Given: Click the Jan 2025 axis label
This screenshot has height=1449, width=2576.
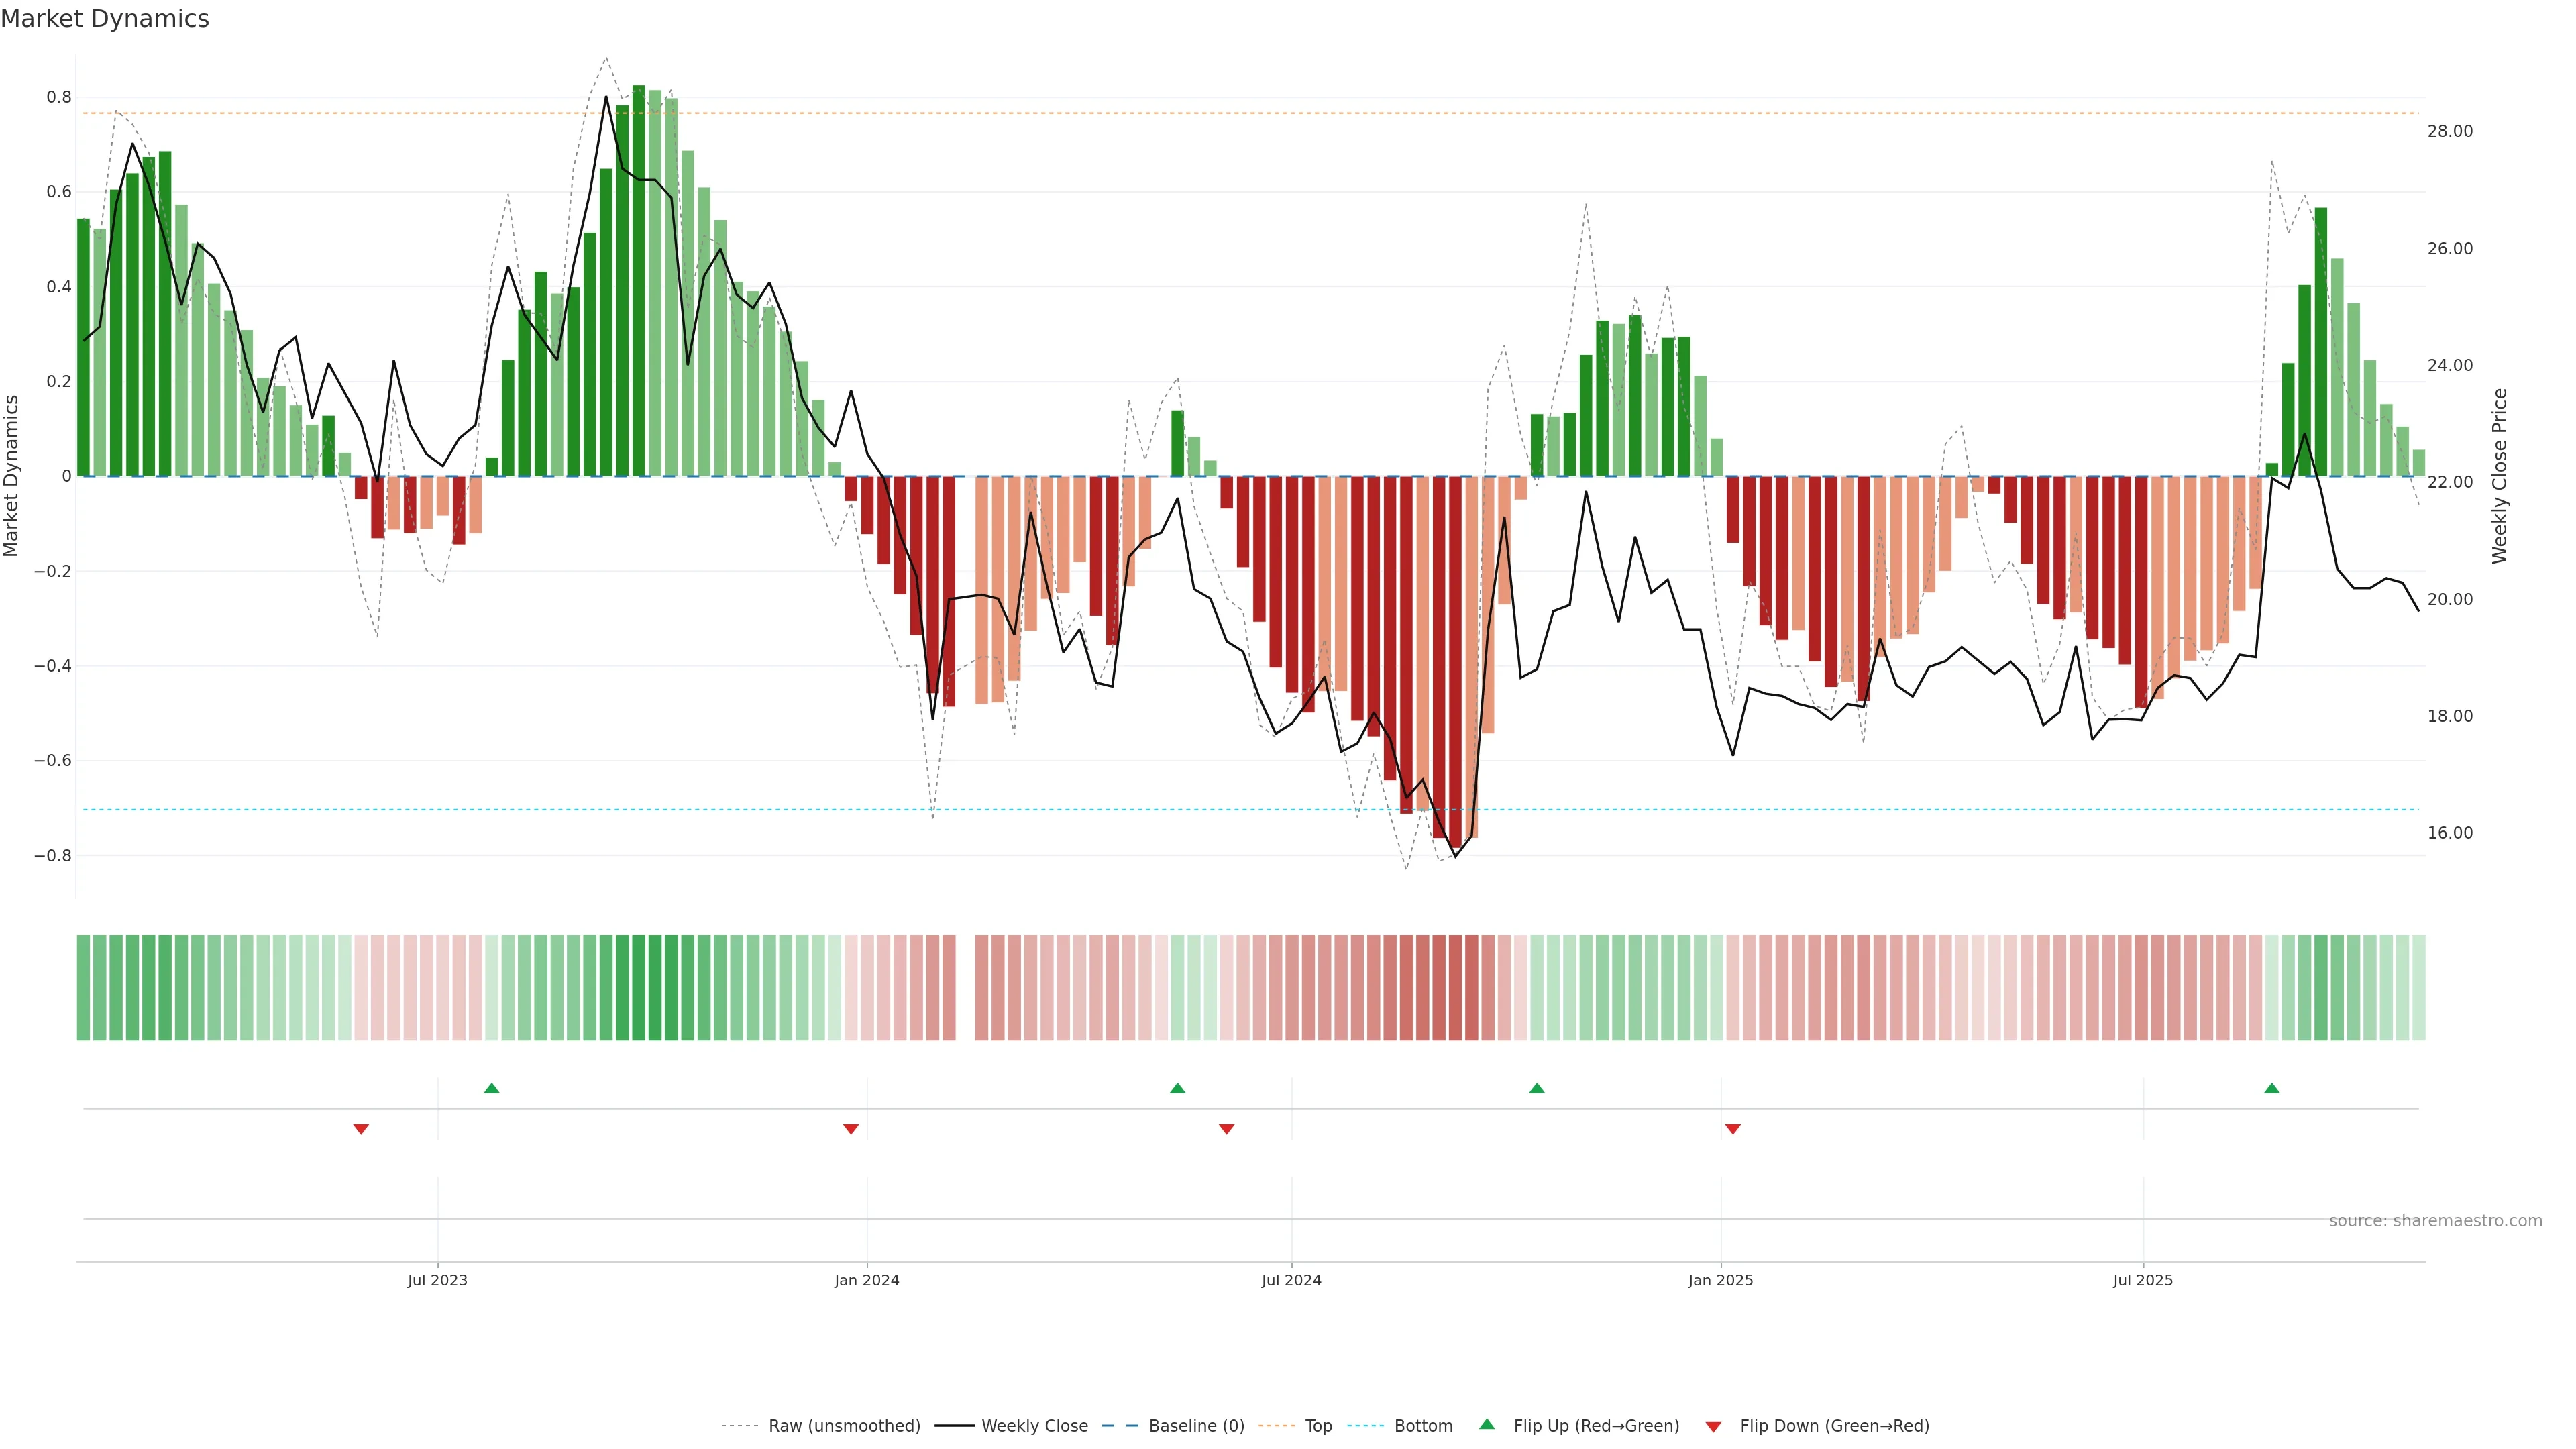Looking at the screenshot, I should pyautogui.click(x=1720, y=1280).
